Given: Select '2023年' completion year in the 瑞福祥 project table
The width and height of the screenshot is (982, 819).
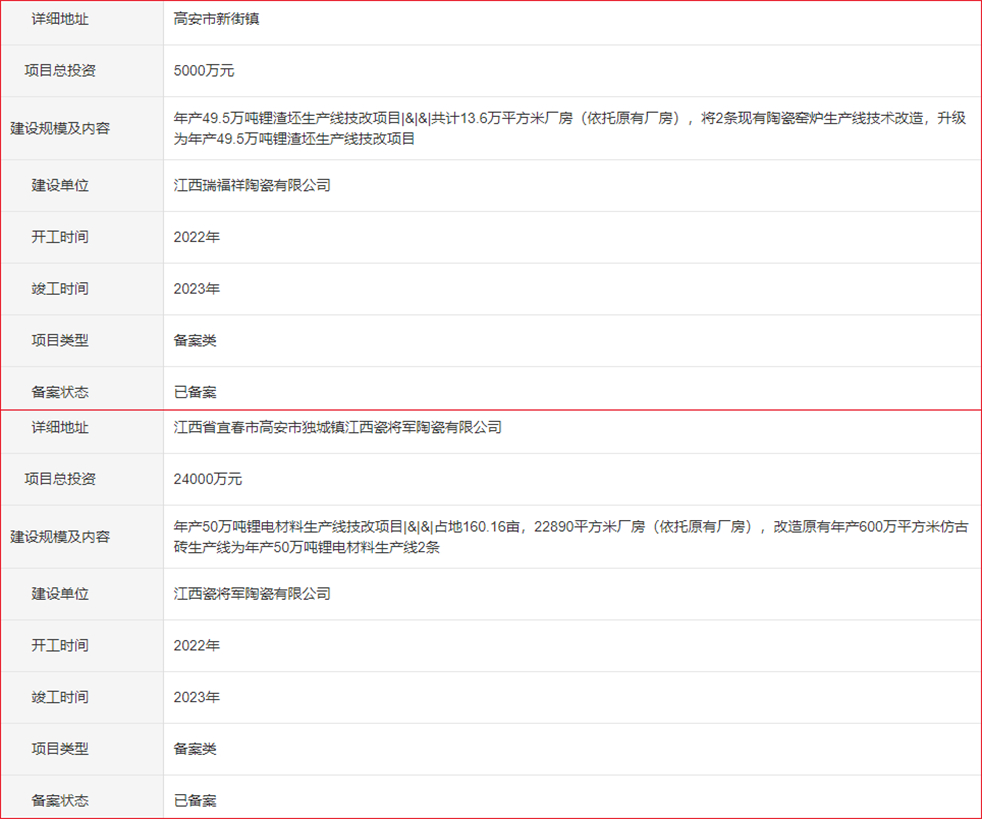Looking at the screenshot, I should tap(197, 289).
